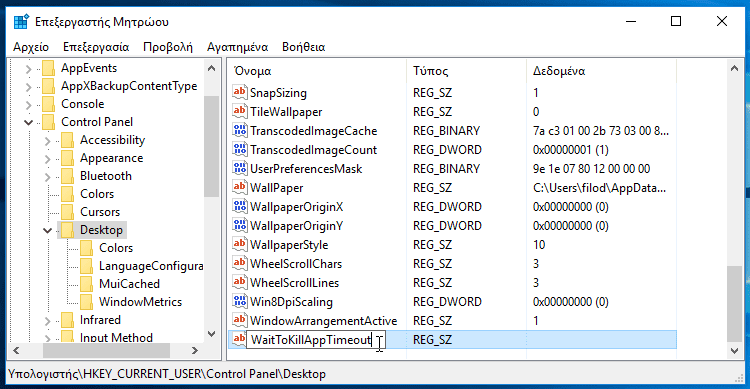Viewport: 750px width, 389px height.
Task: Click the WindowMetrics folder icon
Action: [x=87, y=301]
